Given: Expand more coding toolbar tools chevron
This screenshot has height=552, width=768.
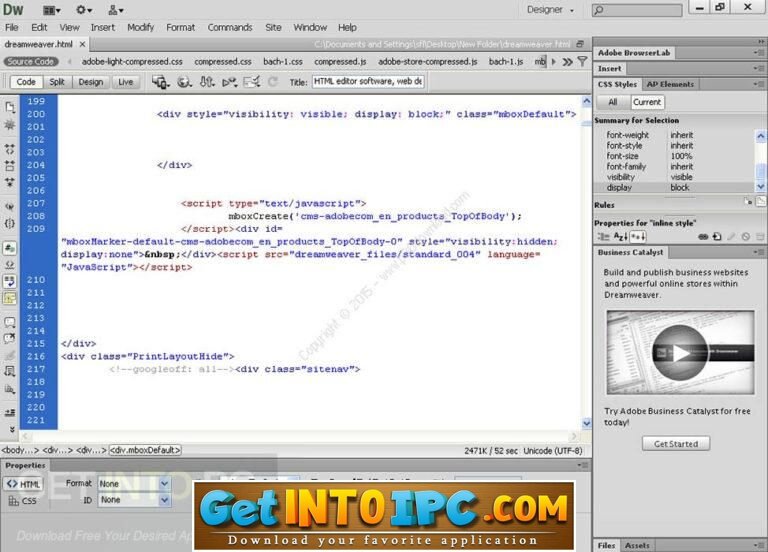Looking at the screenshot, I should click(11, 429).
